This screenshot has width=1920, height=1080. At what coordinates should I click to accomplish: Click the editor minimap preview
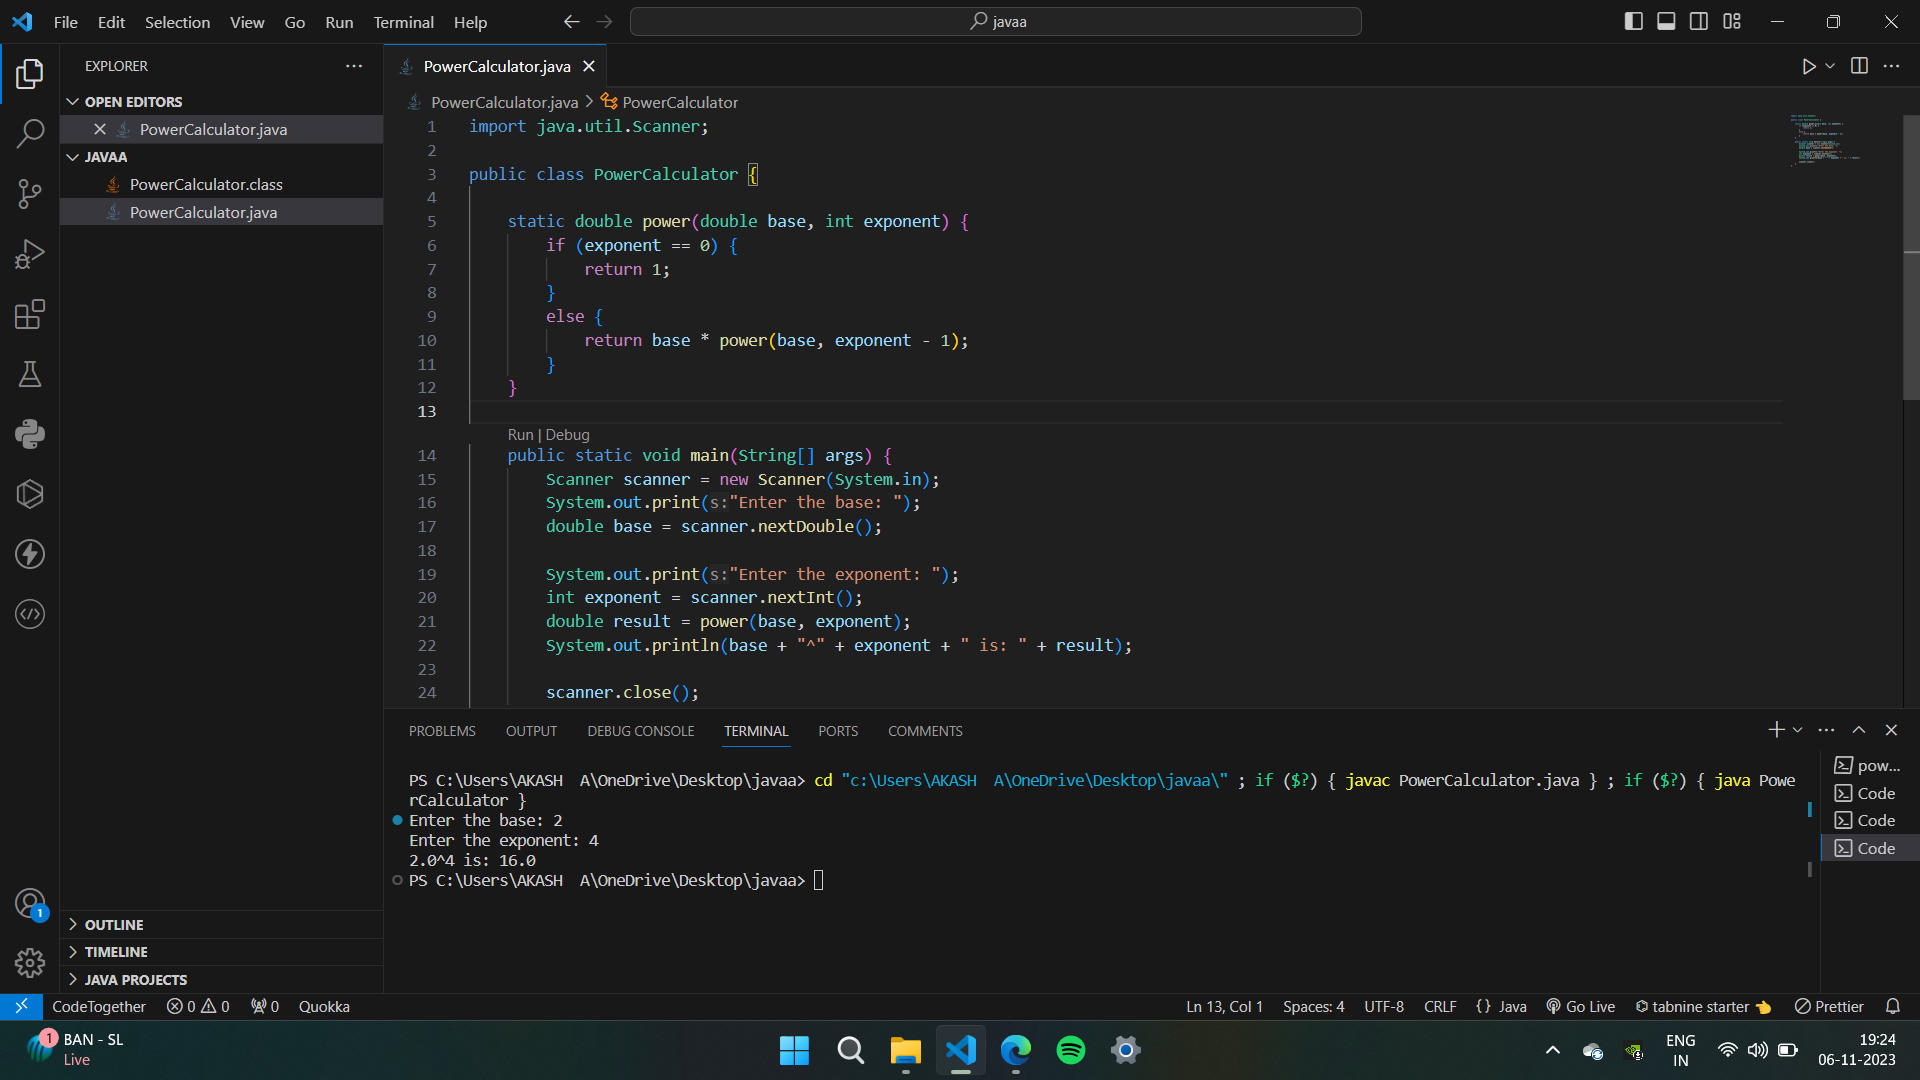pyautogui.click(x=1824, y=140)
